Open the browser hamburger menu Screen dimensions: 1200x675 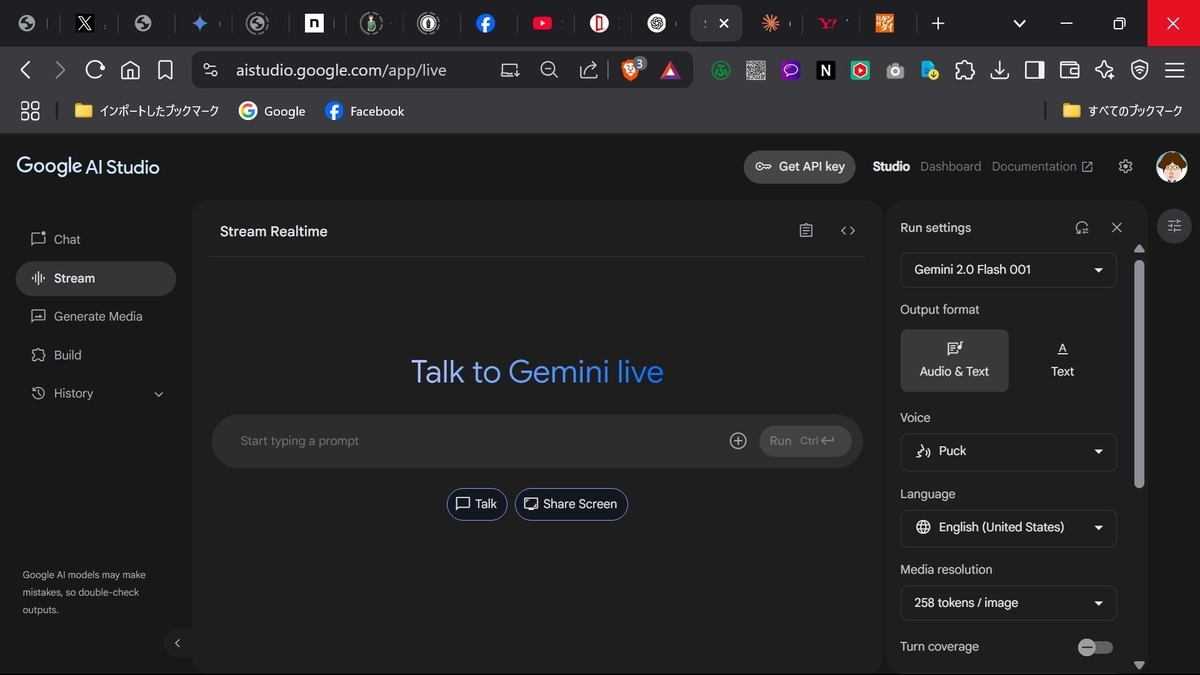1174,70
